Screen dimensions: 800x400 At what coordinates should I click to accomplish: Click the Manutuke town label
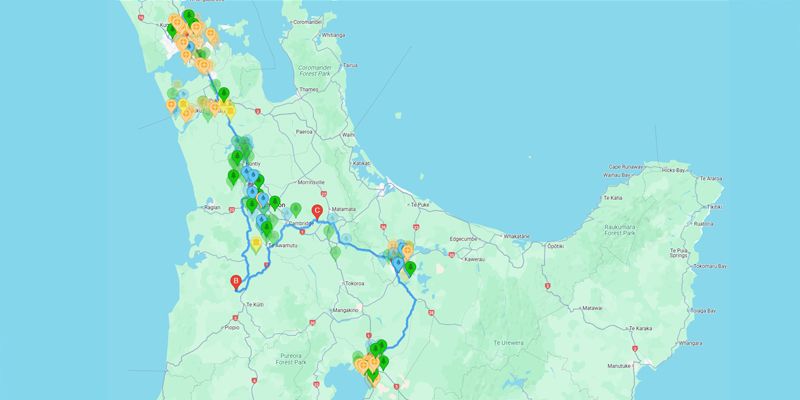(x=620, y=366)
